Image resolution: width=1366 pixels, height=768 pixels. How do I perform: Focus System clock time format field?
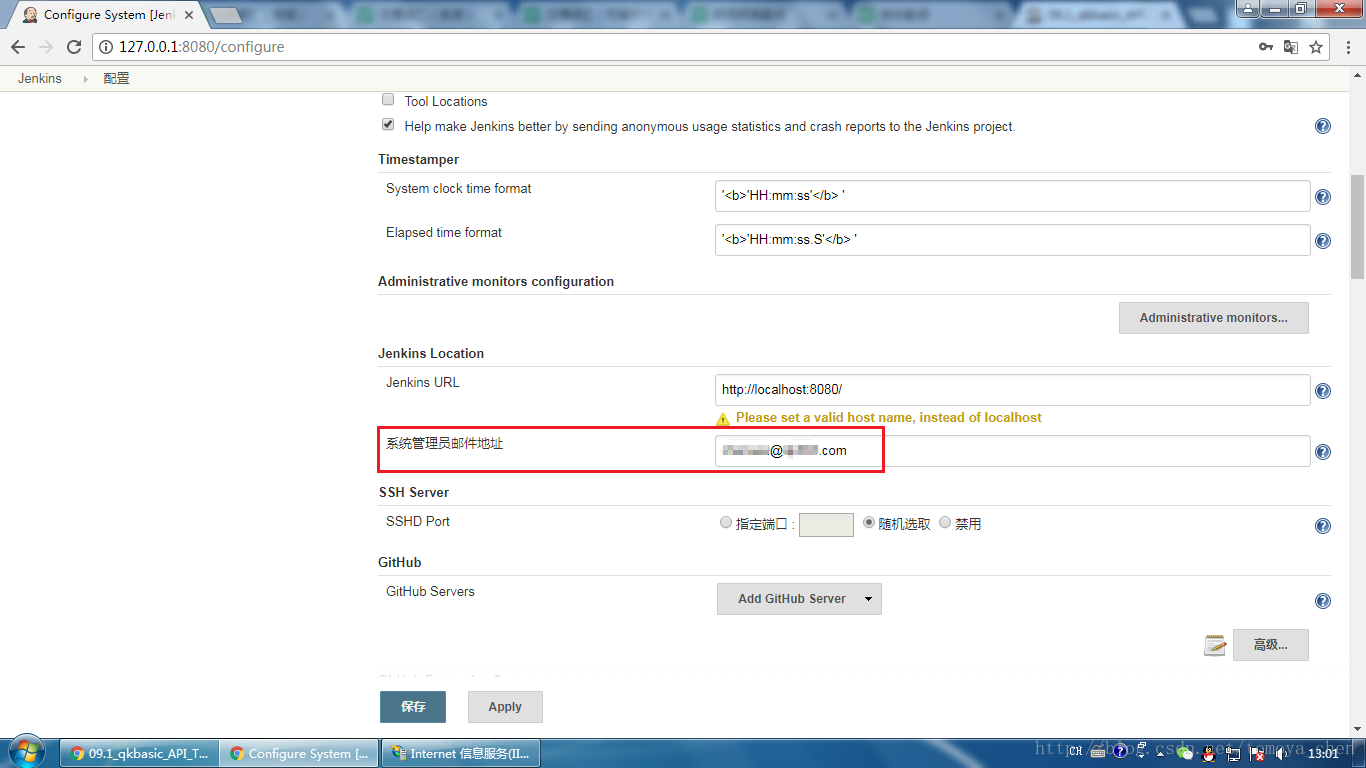point(1012,196)
